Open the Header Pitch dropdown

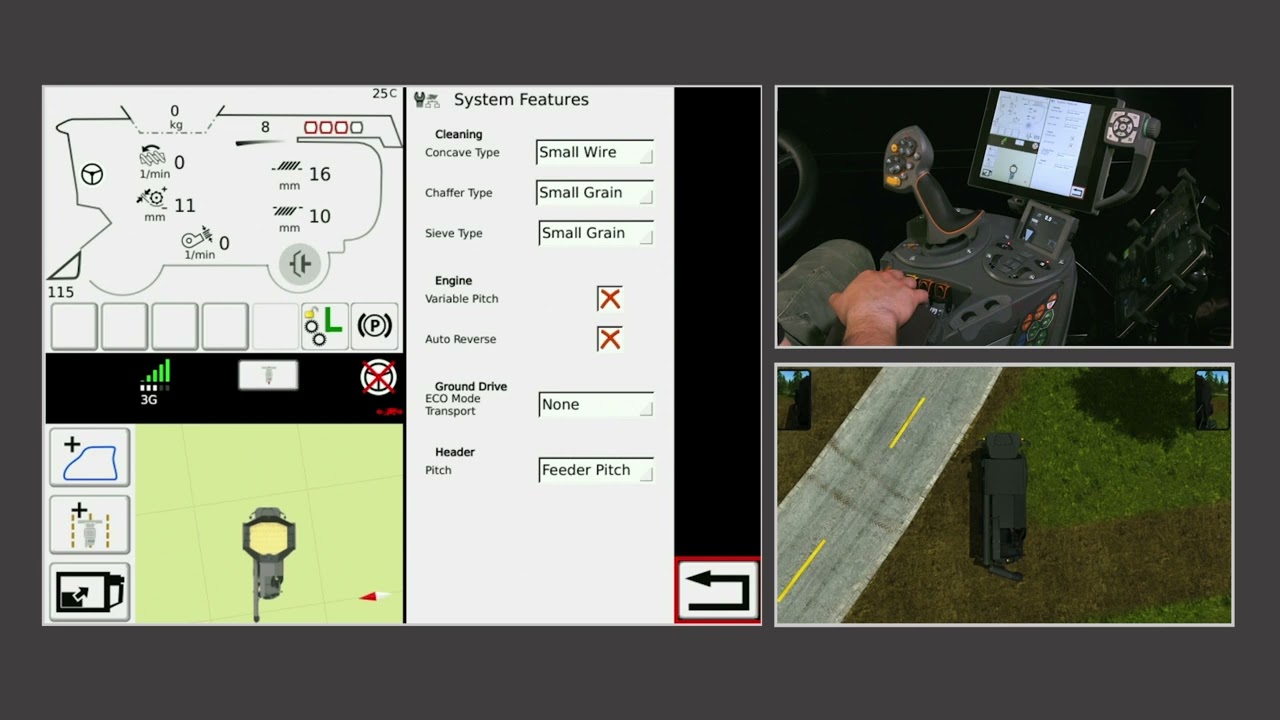coord(596,470)
